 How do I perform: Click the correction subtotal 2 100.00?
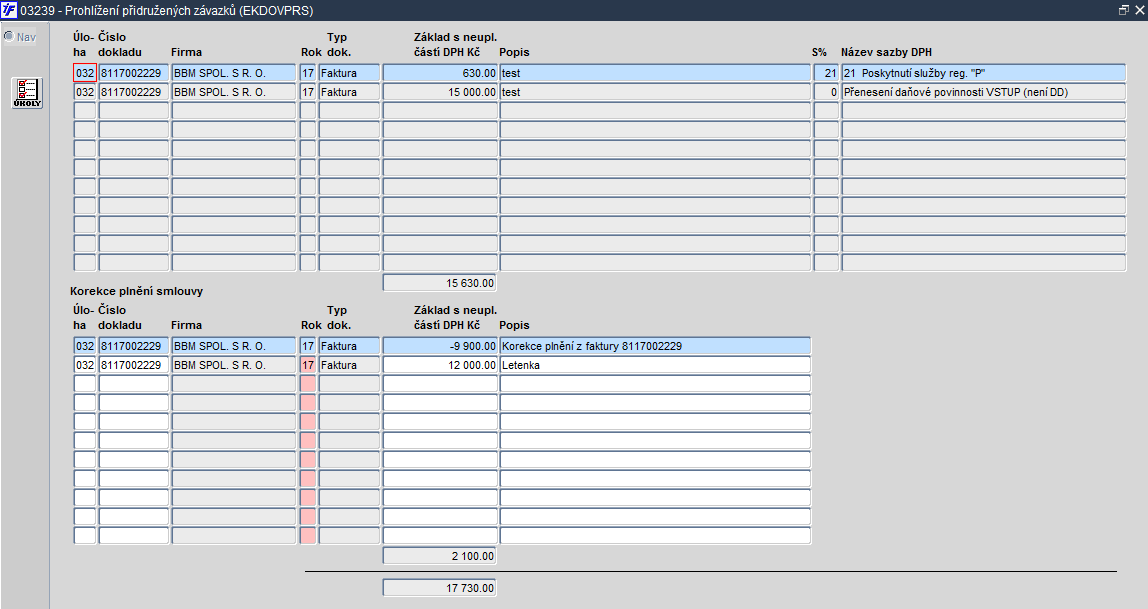pyautogui.click(x=439, y=556)
